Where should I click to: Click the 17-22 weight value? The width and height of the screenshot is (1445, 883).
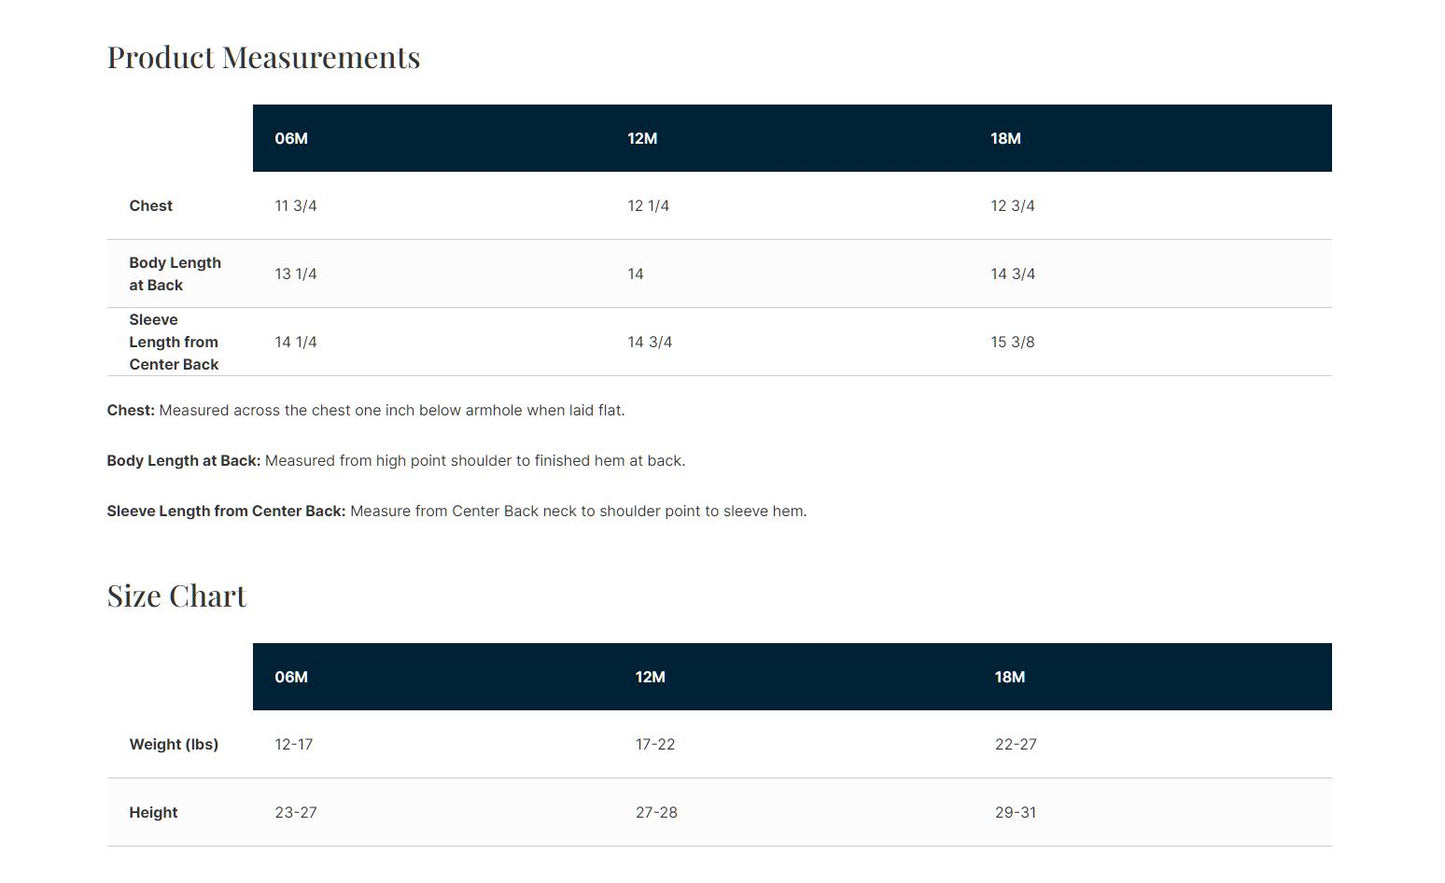655,744
